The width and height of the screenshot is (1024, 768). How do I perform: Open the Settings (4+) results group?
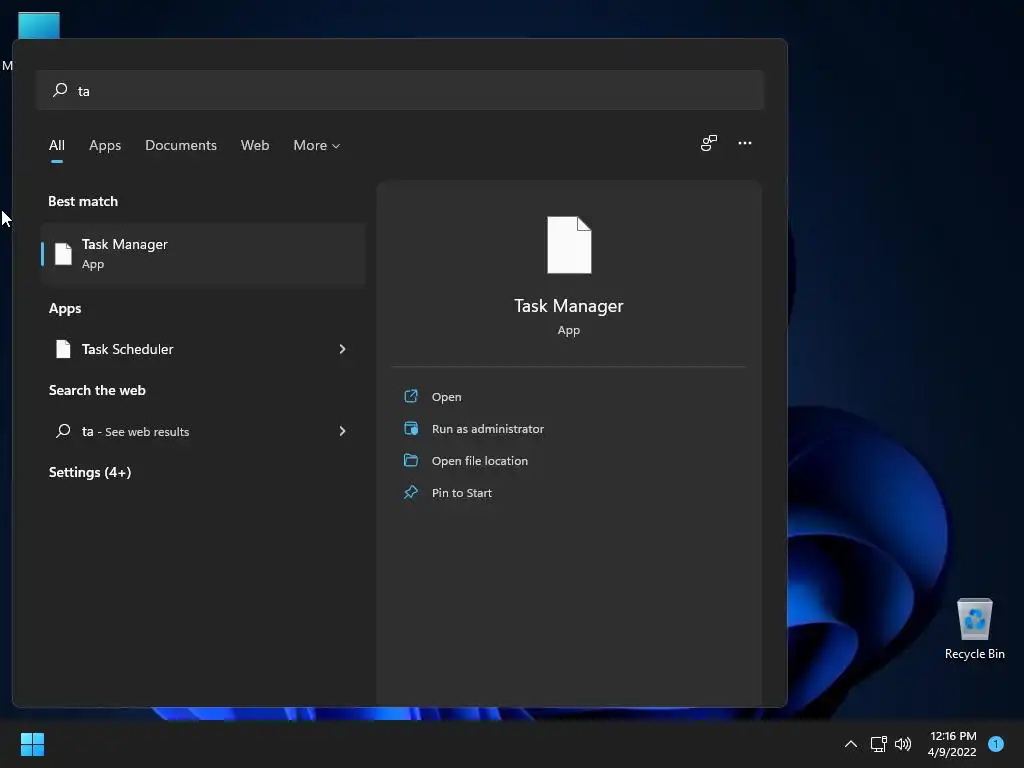[x=90, y=472]
